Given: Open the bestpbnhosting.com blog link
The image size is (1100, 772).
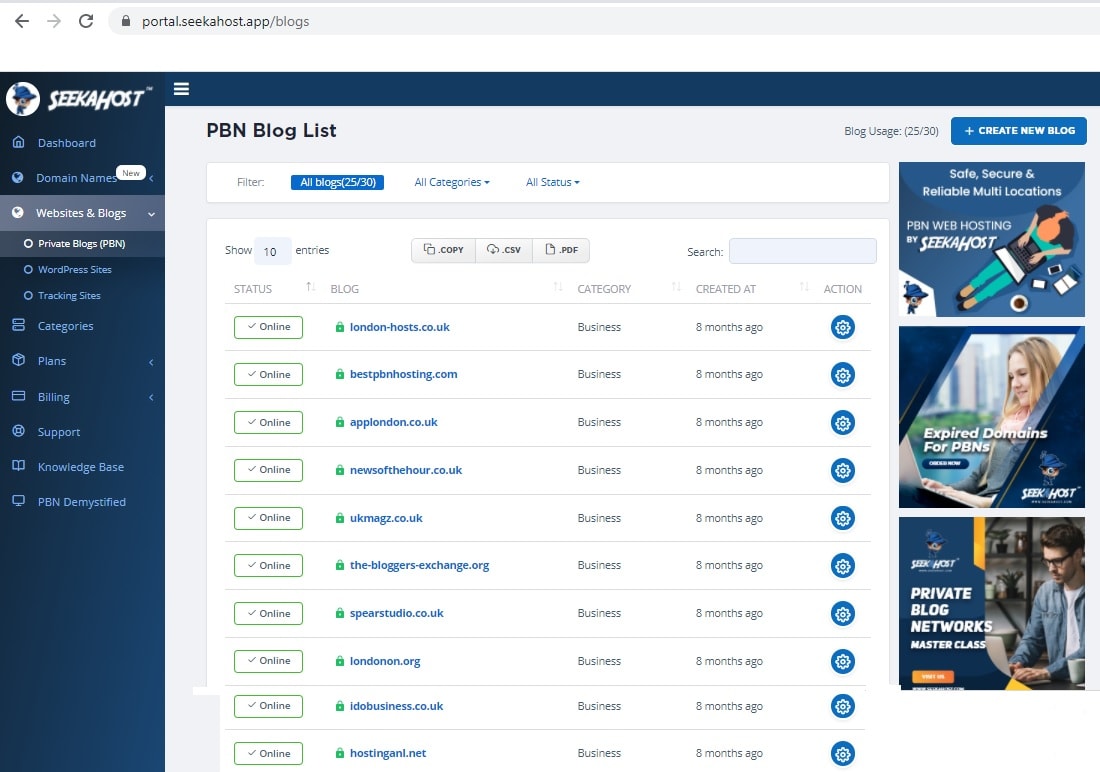Looking at the screenshot, I should (403, 374).
